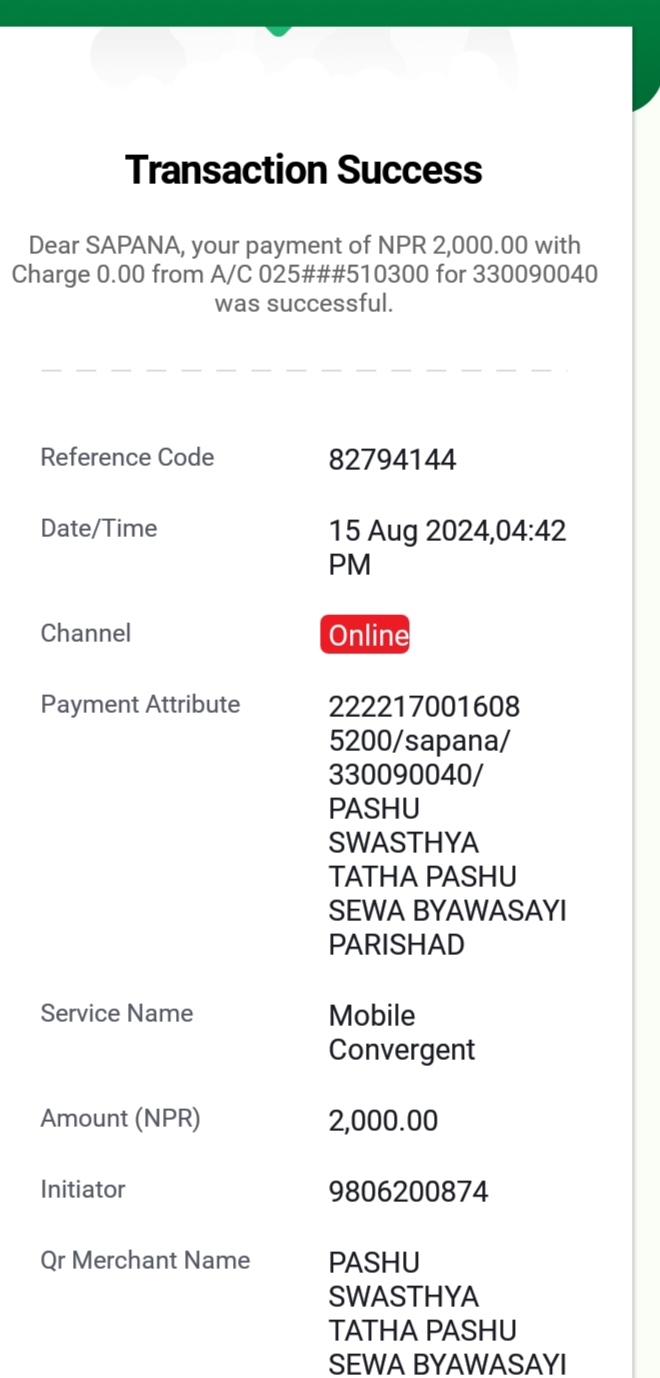Click the Payment Attribute label
This screenshot has height=1378, width=660.
pos(140,704)
